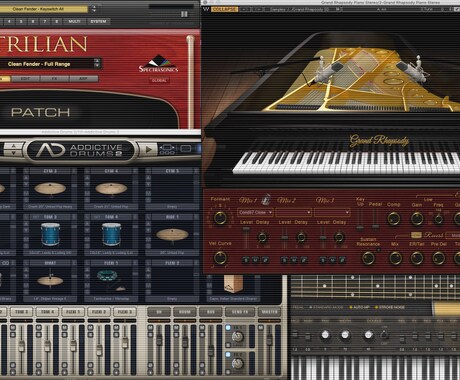Toggle the Reverb on switch
The height and width of the screenshot is (380, 460).
coord(416,235)
